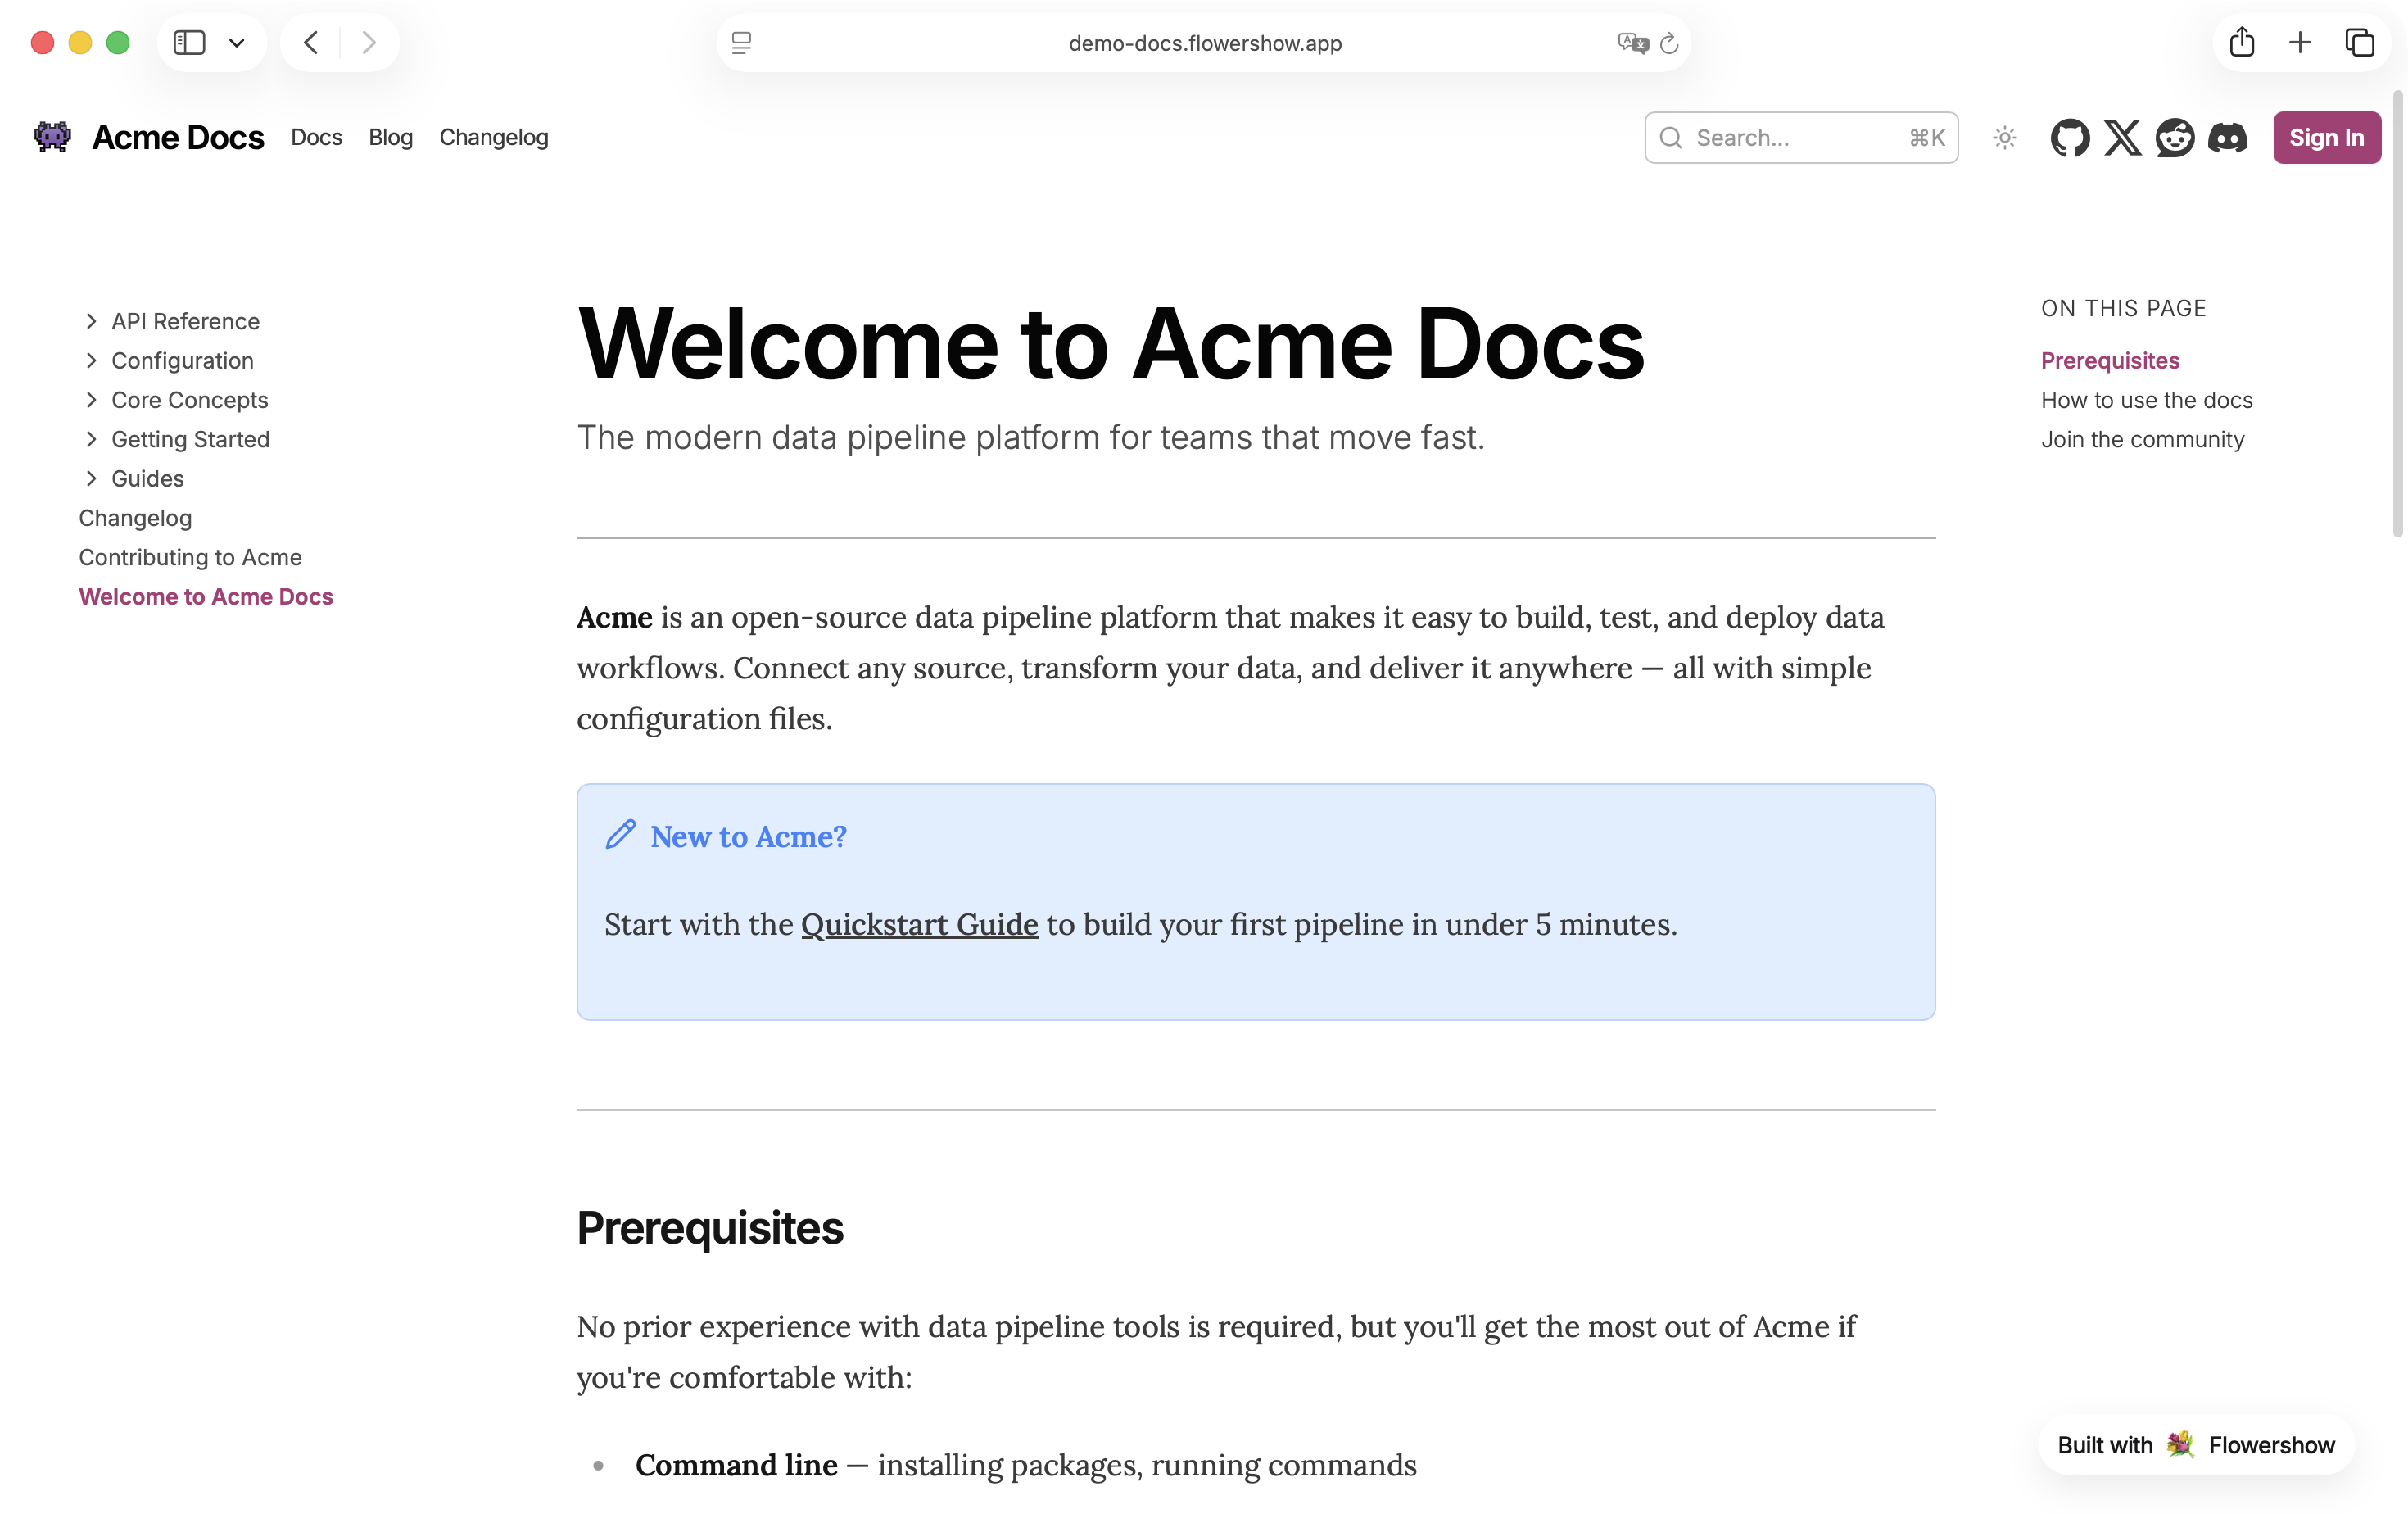Toggle the Safari sidebar button

coord(189,43)
